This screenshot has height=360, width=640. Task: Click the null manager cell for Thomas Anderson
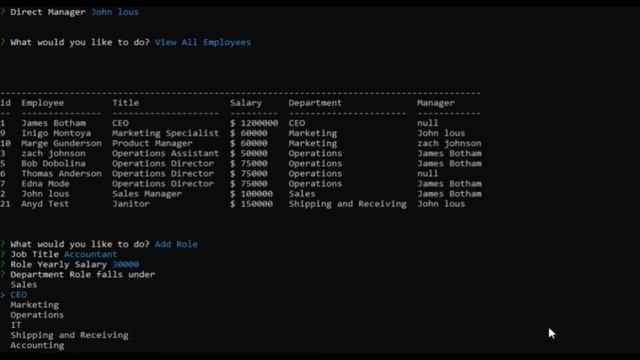[x=428, y=173]
